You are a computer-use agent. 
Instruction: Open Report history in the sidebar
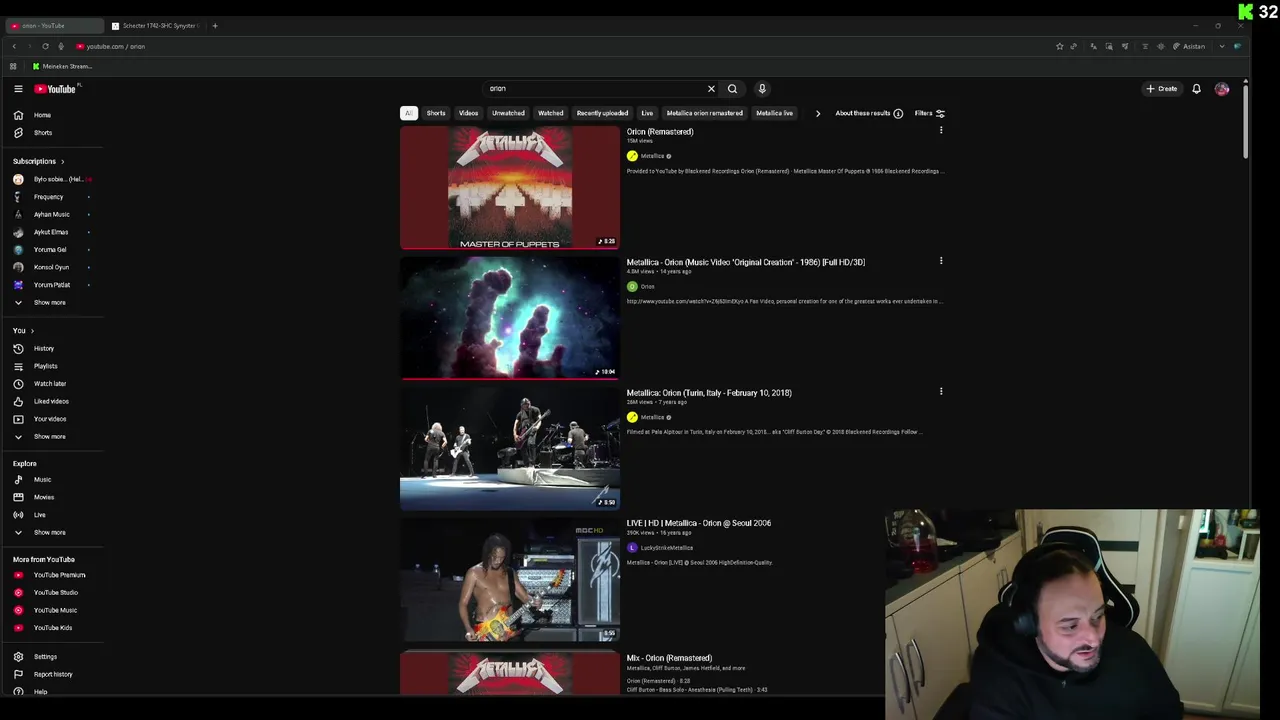[x=52, y=675]
